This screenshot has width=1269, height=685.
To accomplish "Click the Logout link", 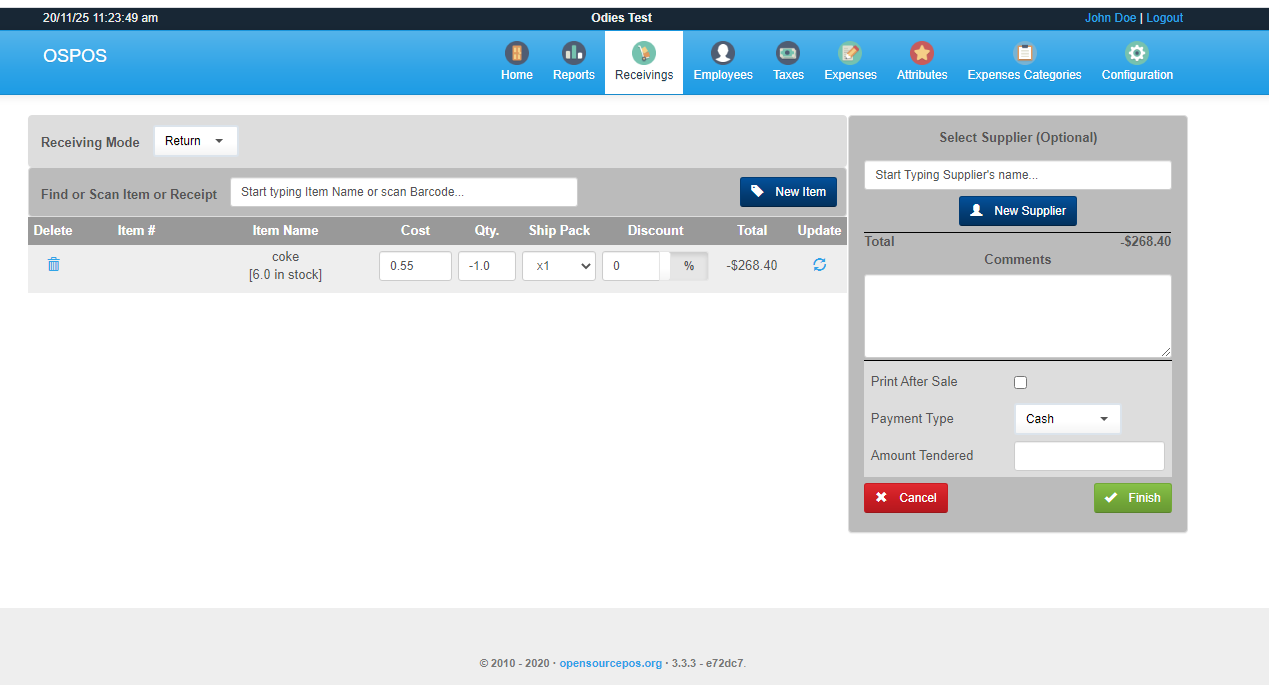I will click(x=1164, y=18).
